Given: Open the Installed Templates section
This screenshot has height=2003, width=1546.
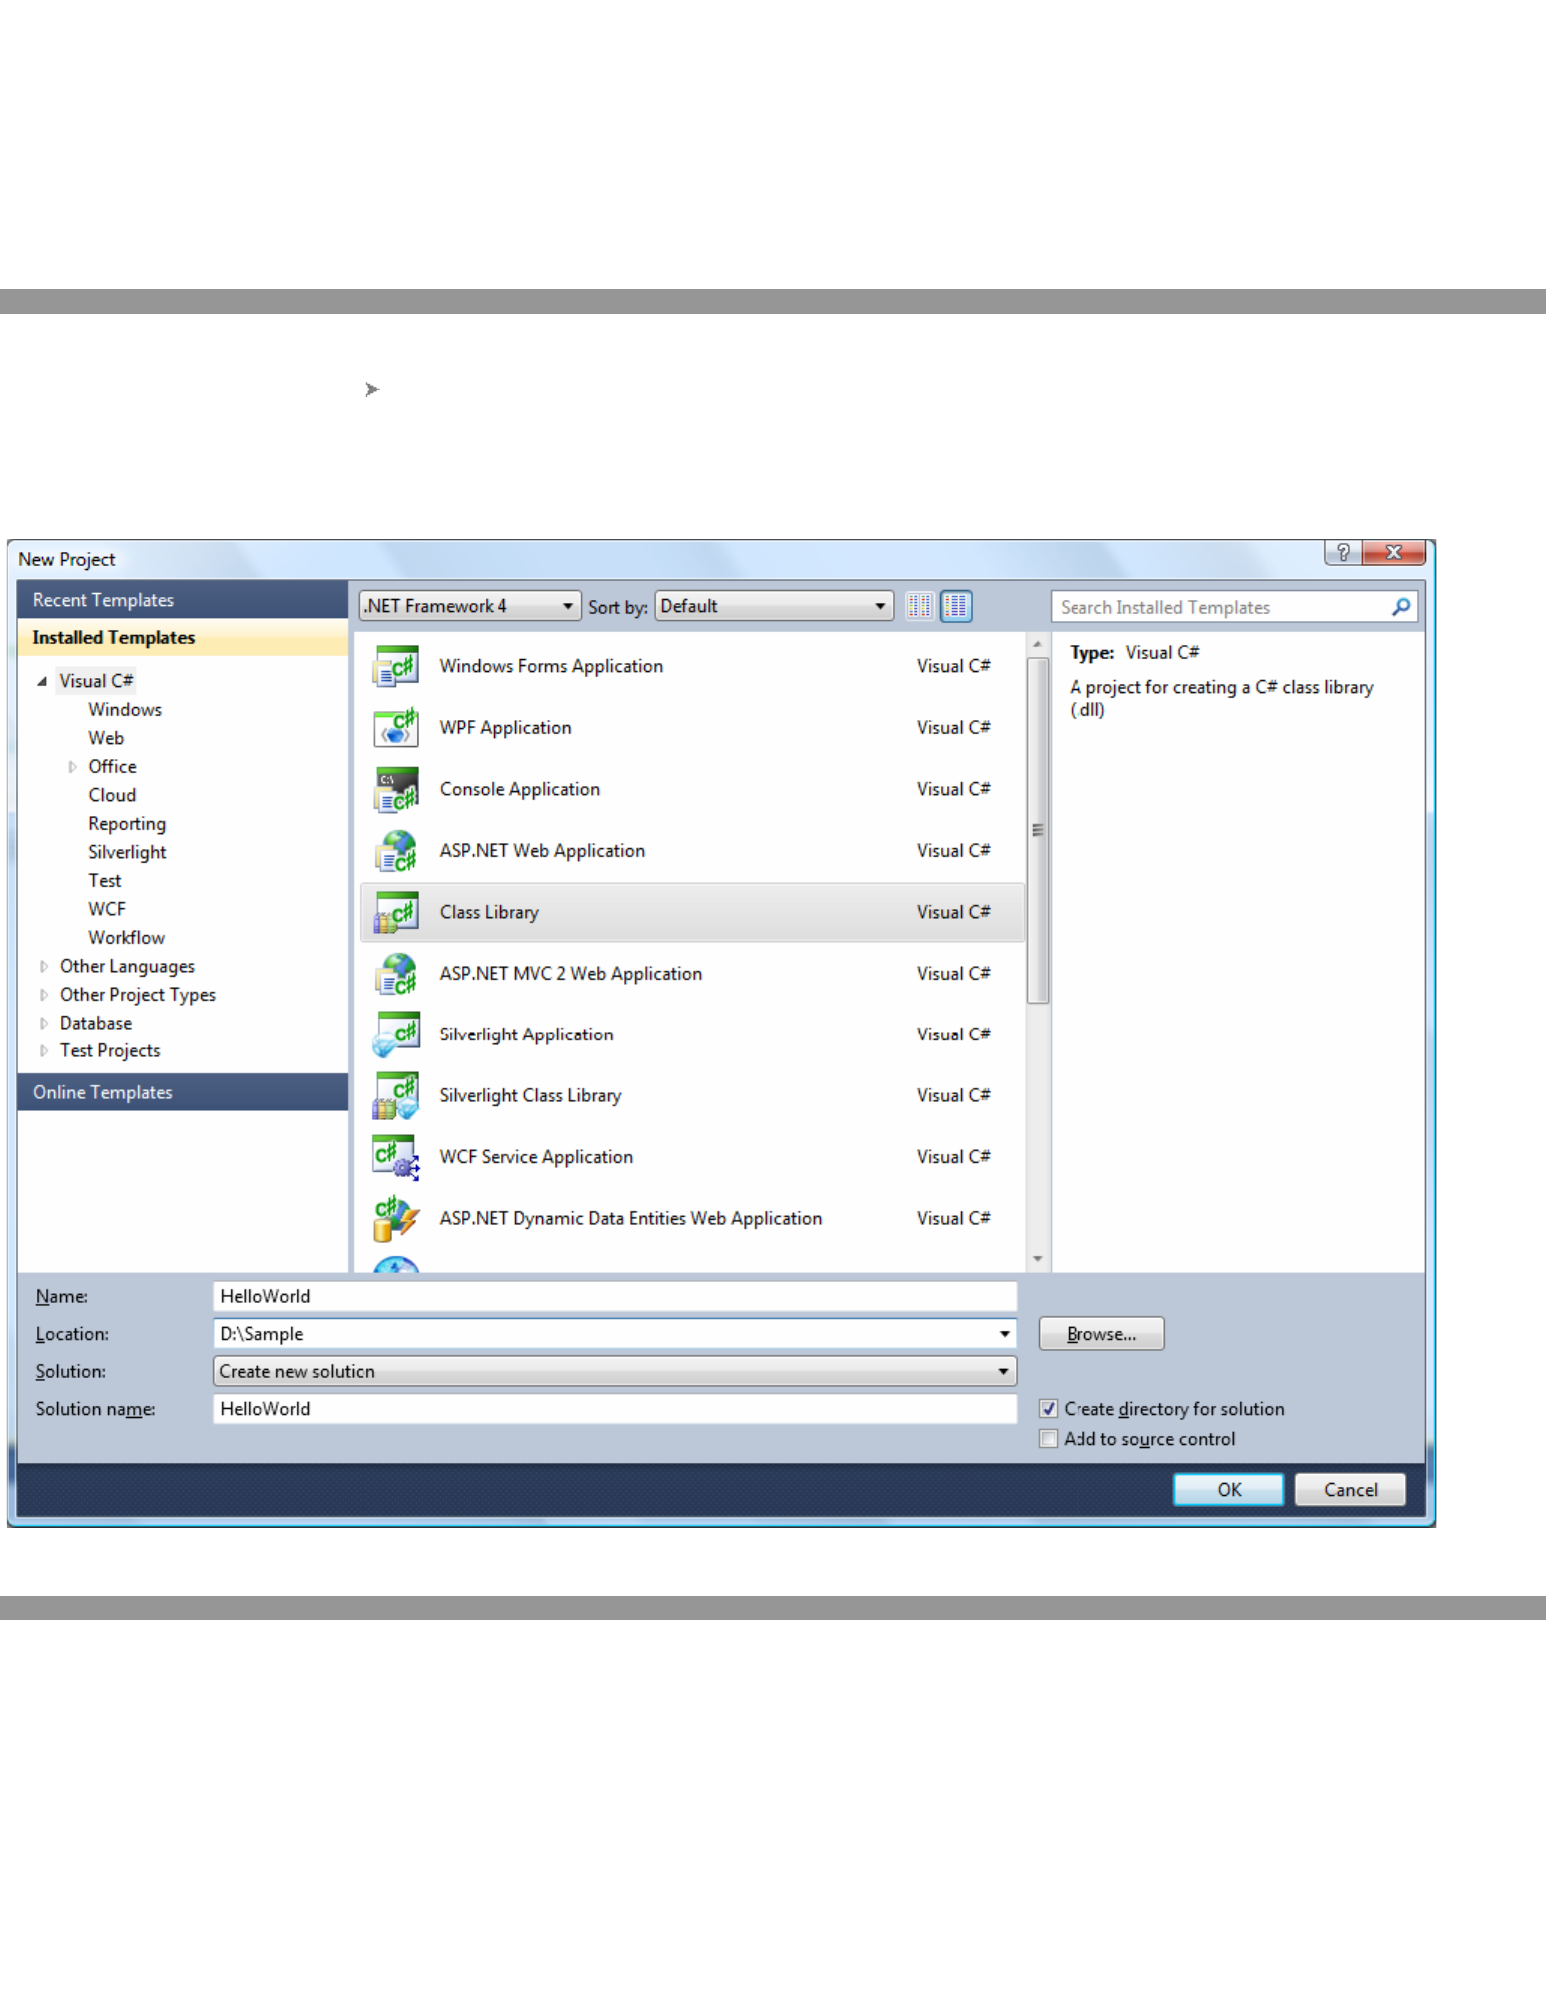Looking at the screenshot, I should 183,638.
